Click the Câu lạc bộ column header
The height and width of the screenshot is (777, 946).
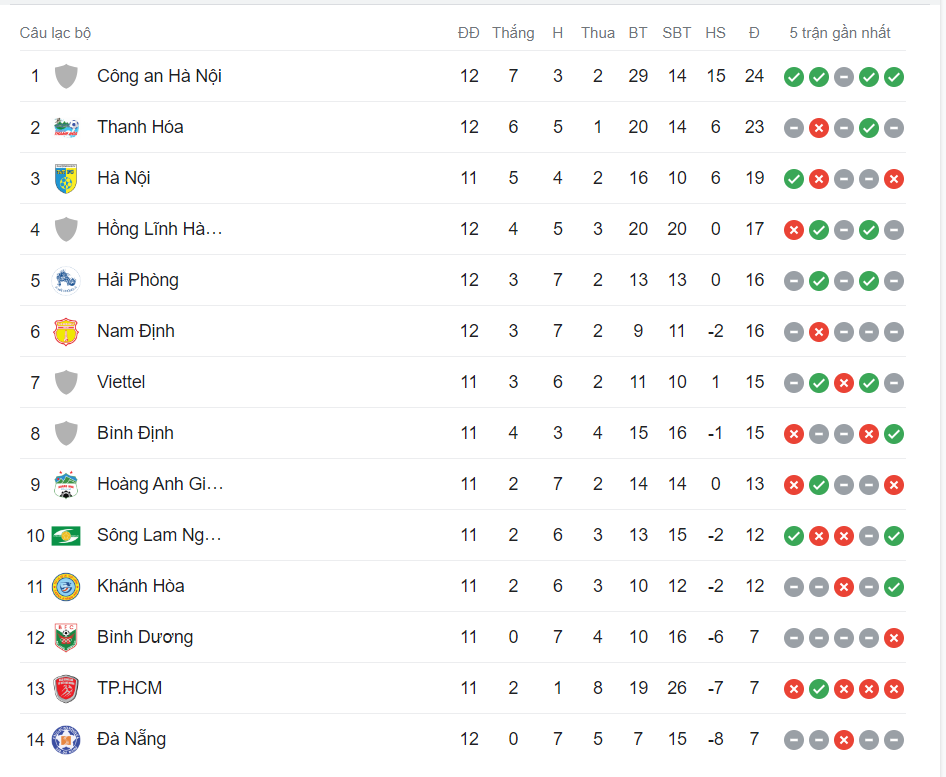point(55,33)
